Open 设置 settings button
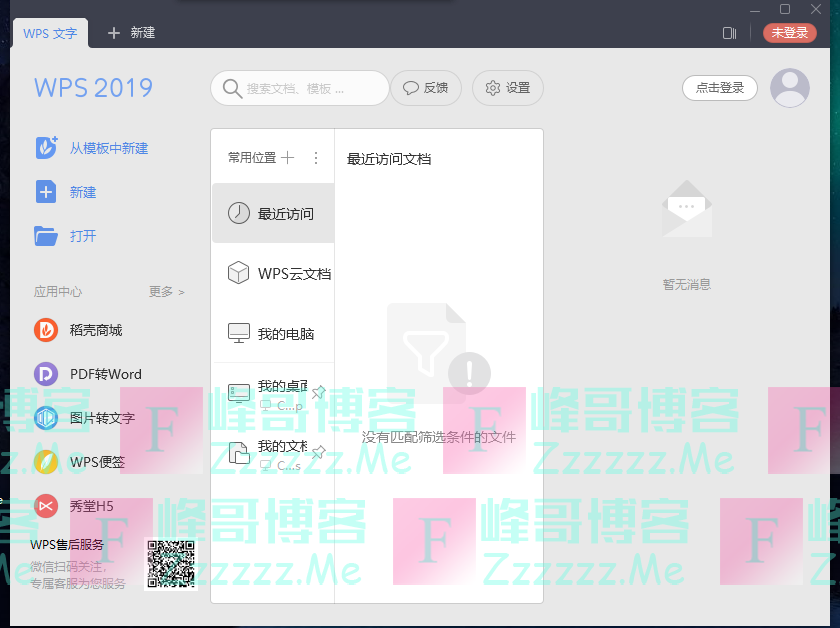 (x=507, y=88)
